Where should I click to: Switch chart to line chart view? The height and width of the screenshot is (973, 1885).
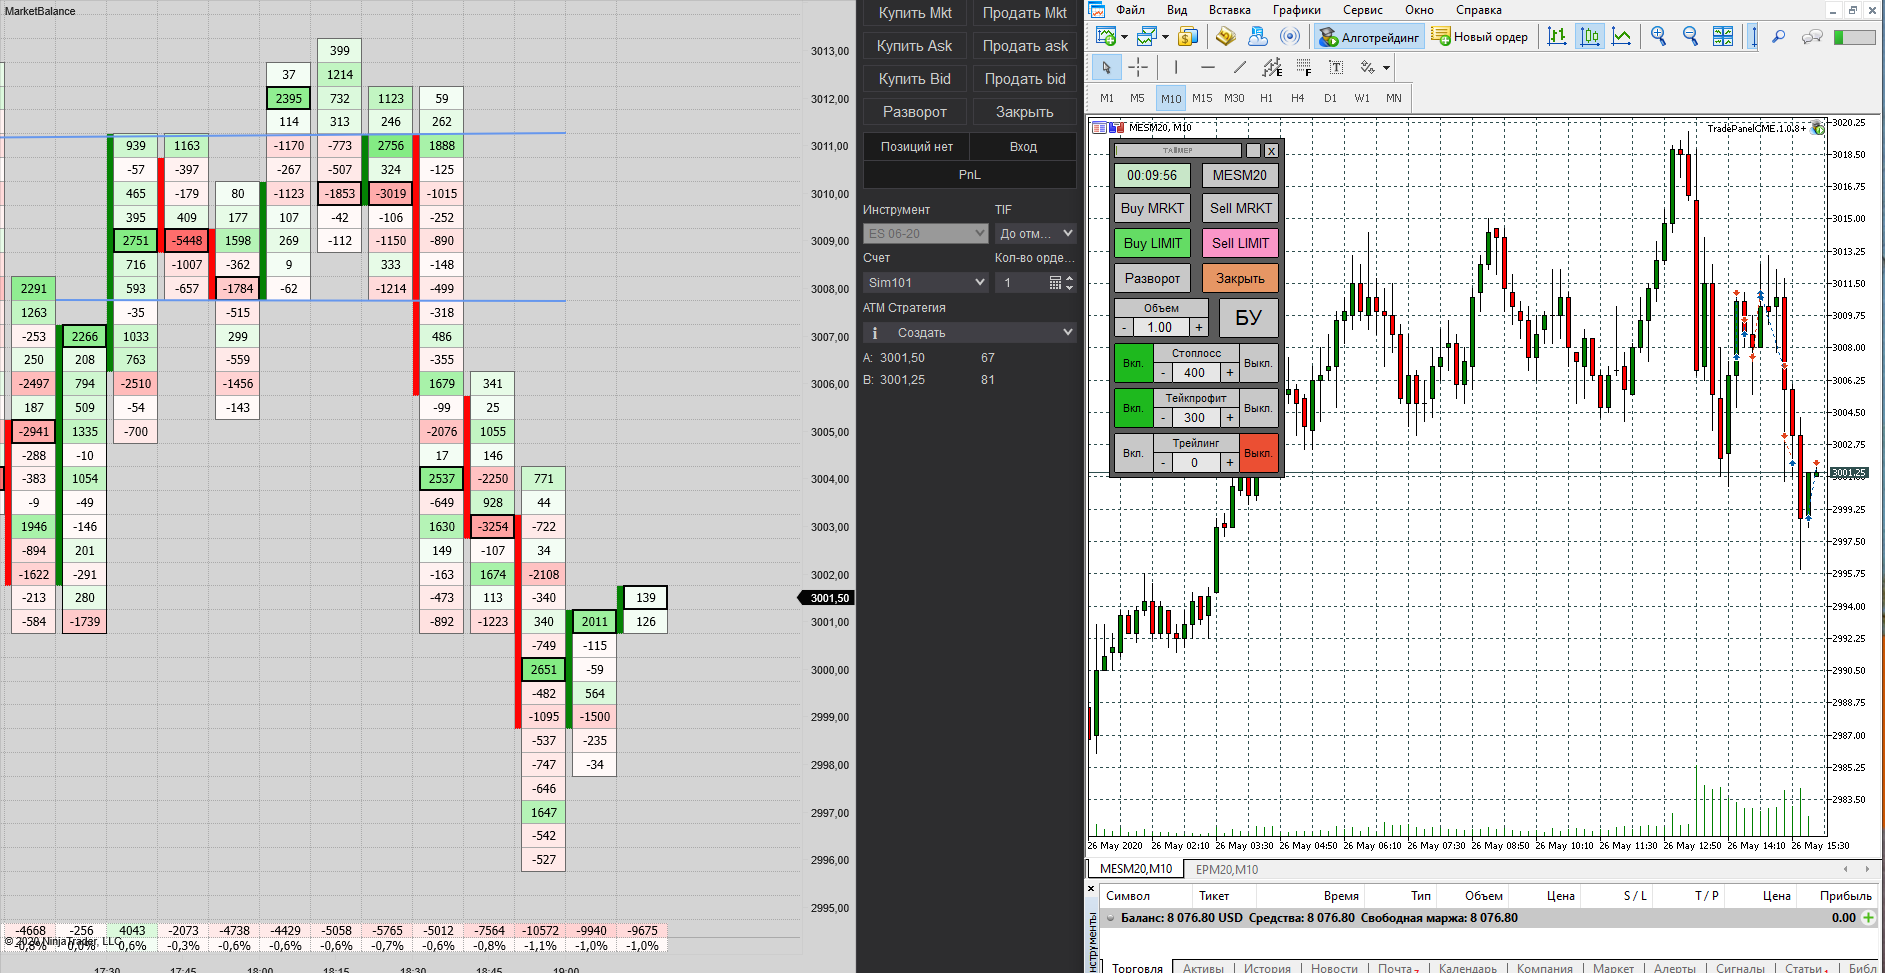pyautogui.click(x=1622, y=37)
